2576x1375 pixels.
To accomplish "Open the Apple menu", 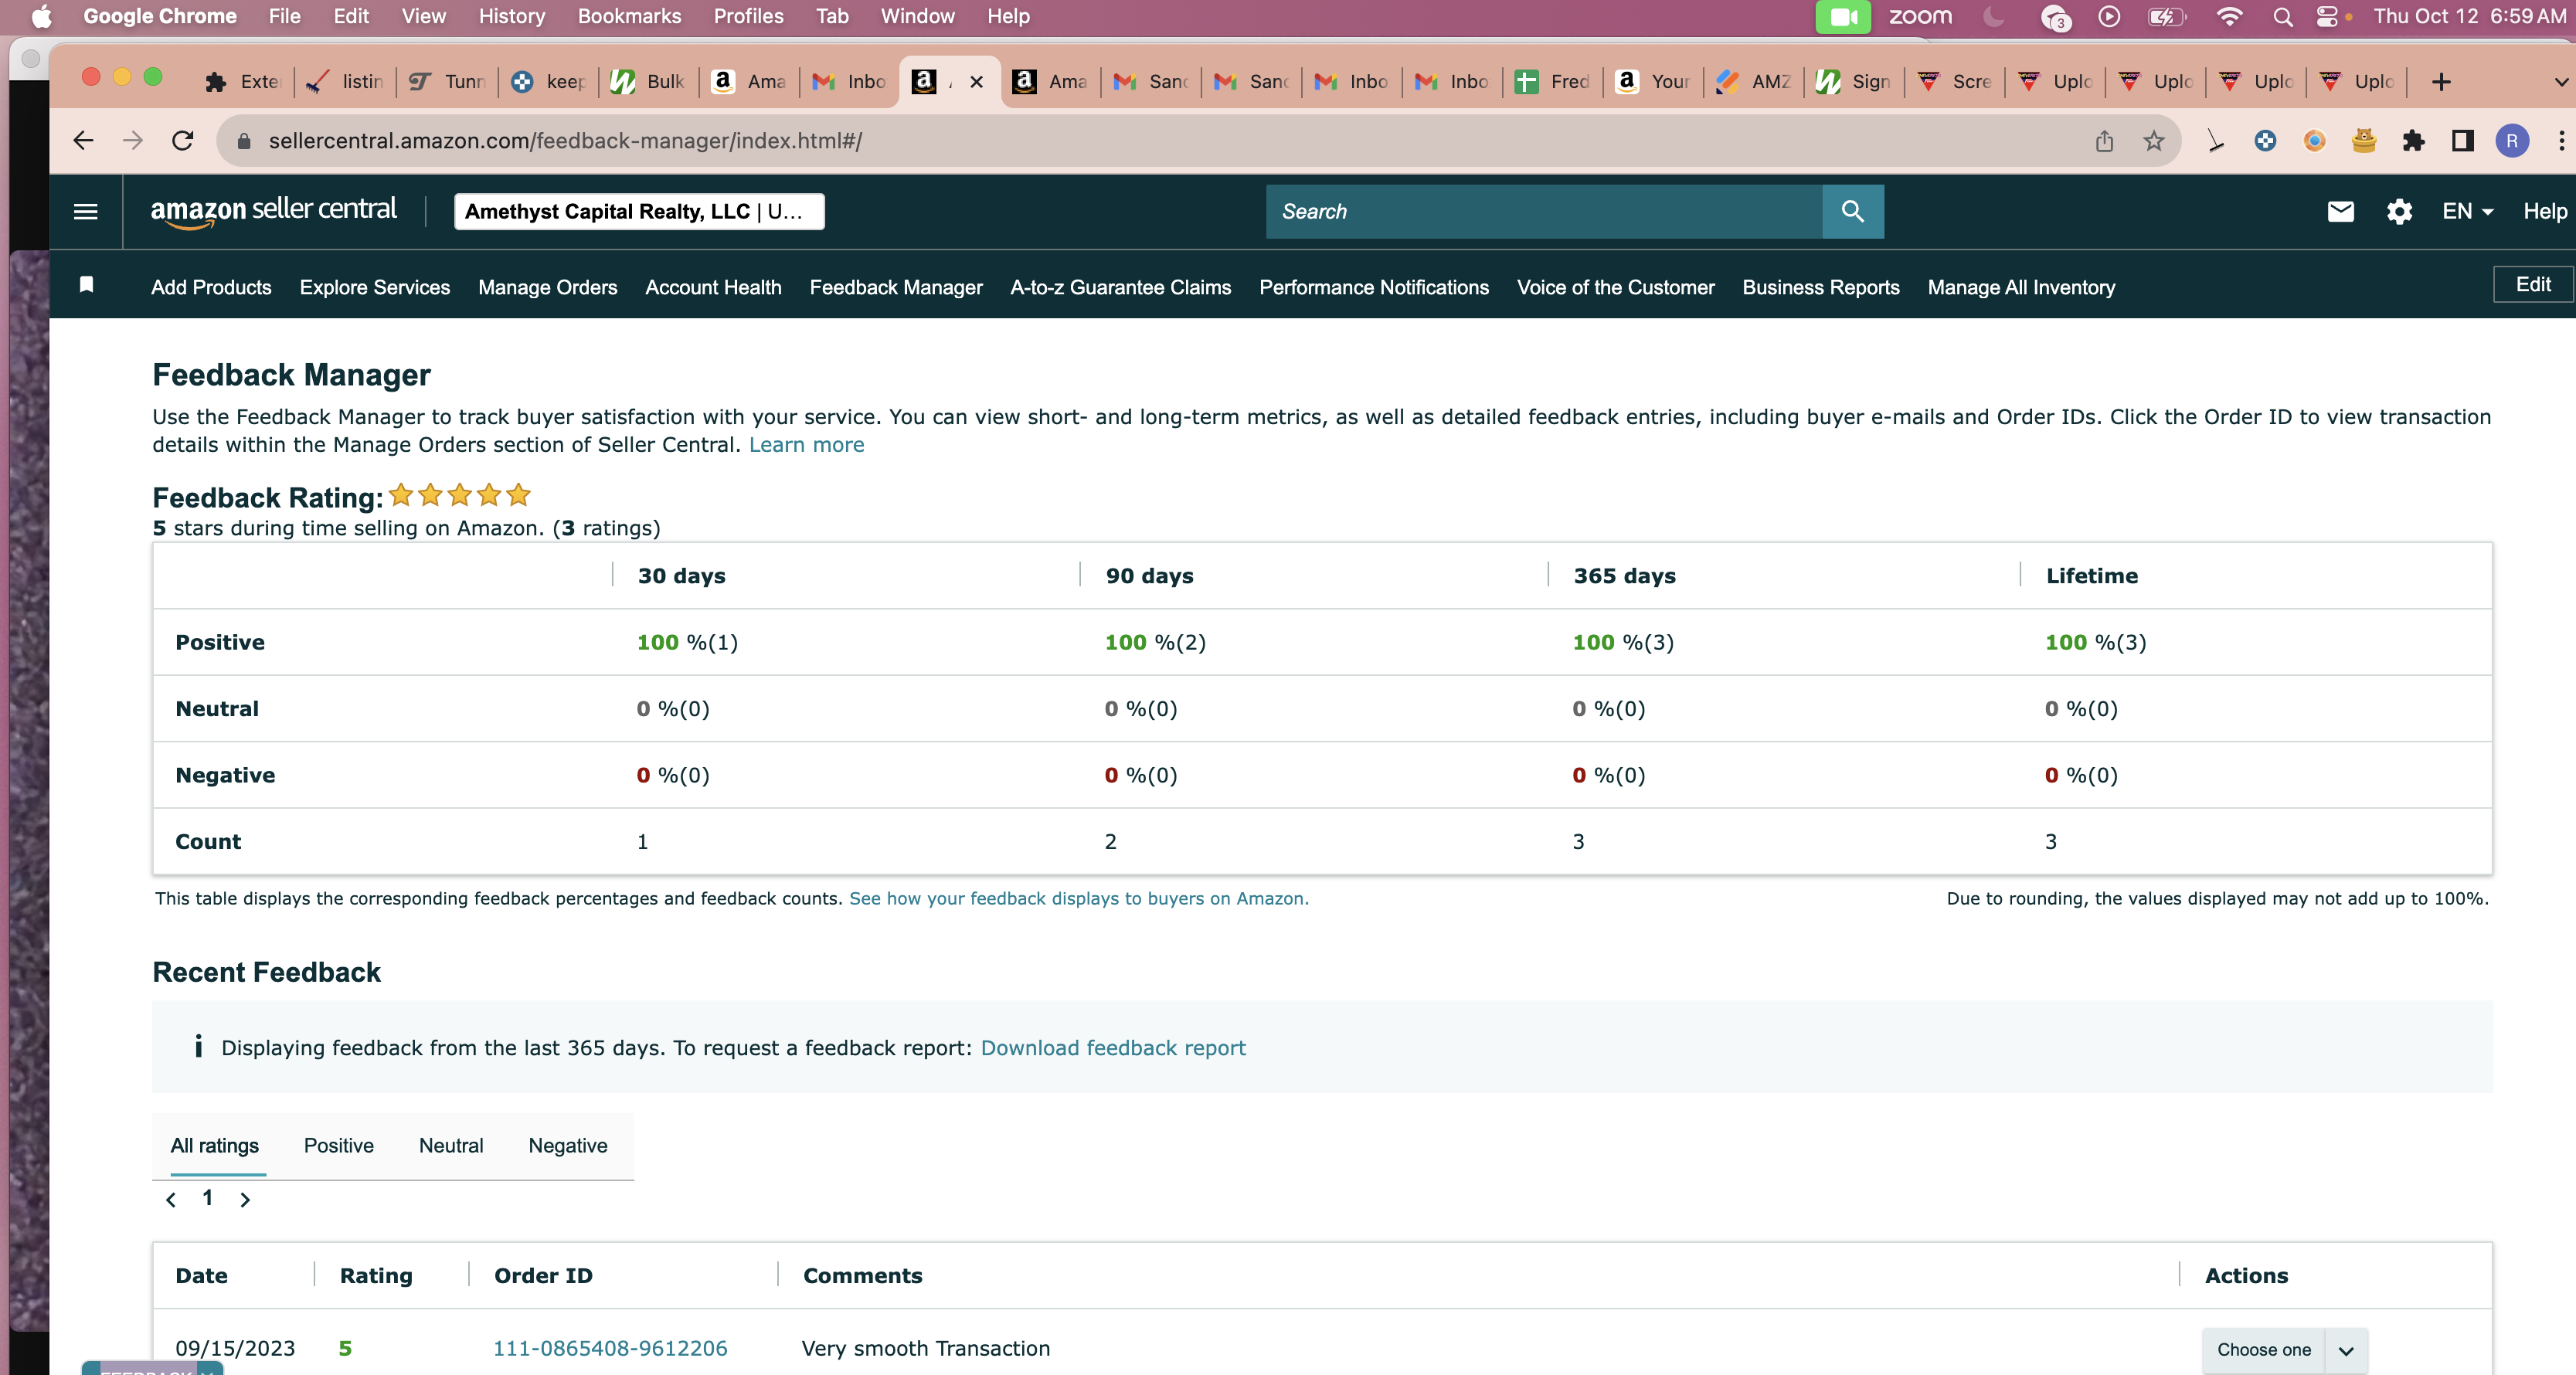I will 41,17.
